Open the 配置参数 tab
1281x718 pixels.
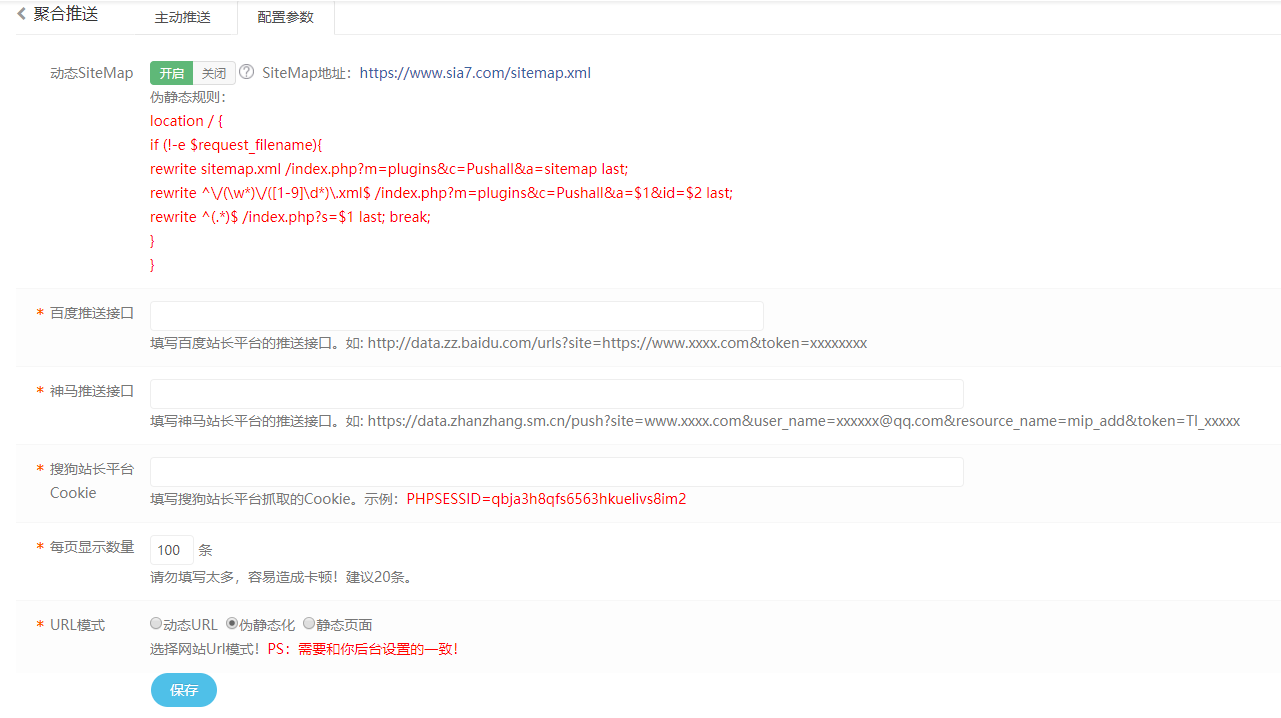(285, 18)
